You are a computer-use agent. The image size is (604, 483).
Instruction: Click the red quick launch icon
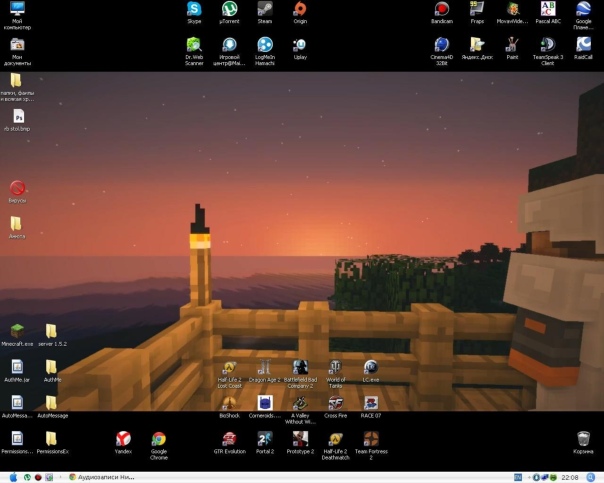(38, 477)
